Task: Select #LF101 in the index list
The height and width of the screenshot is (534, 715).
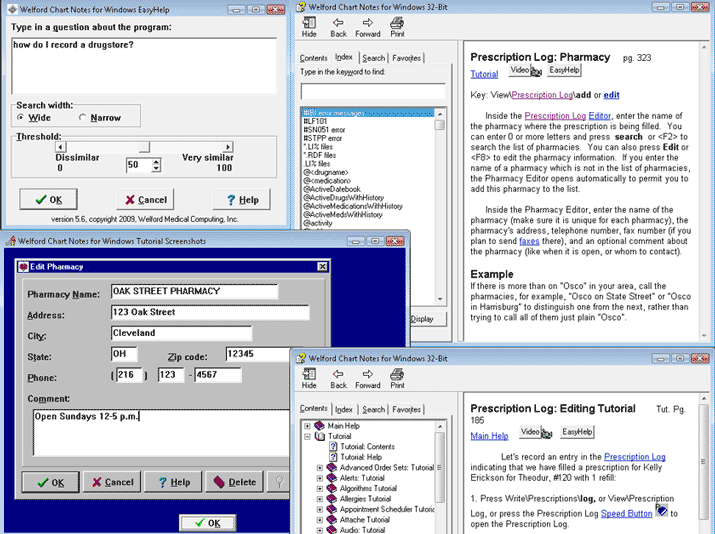Action: point(316,121)
